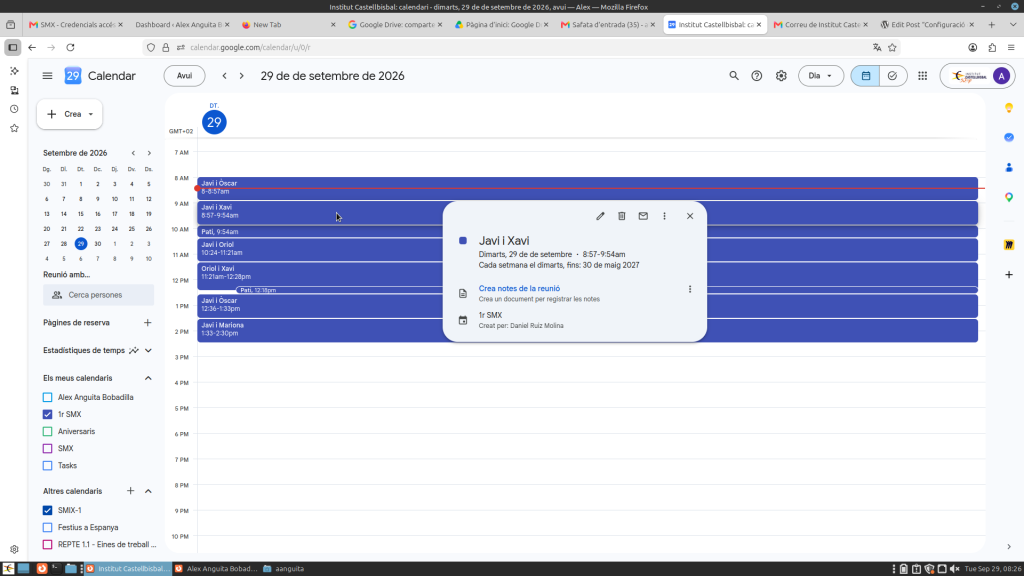The image size is (1024, 576).
Task: Uncheck the 1r SMX calendar
Action: click(x=48, y=414)
